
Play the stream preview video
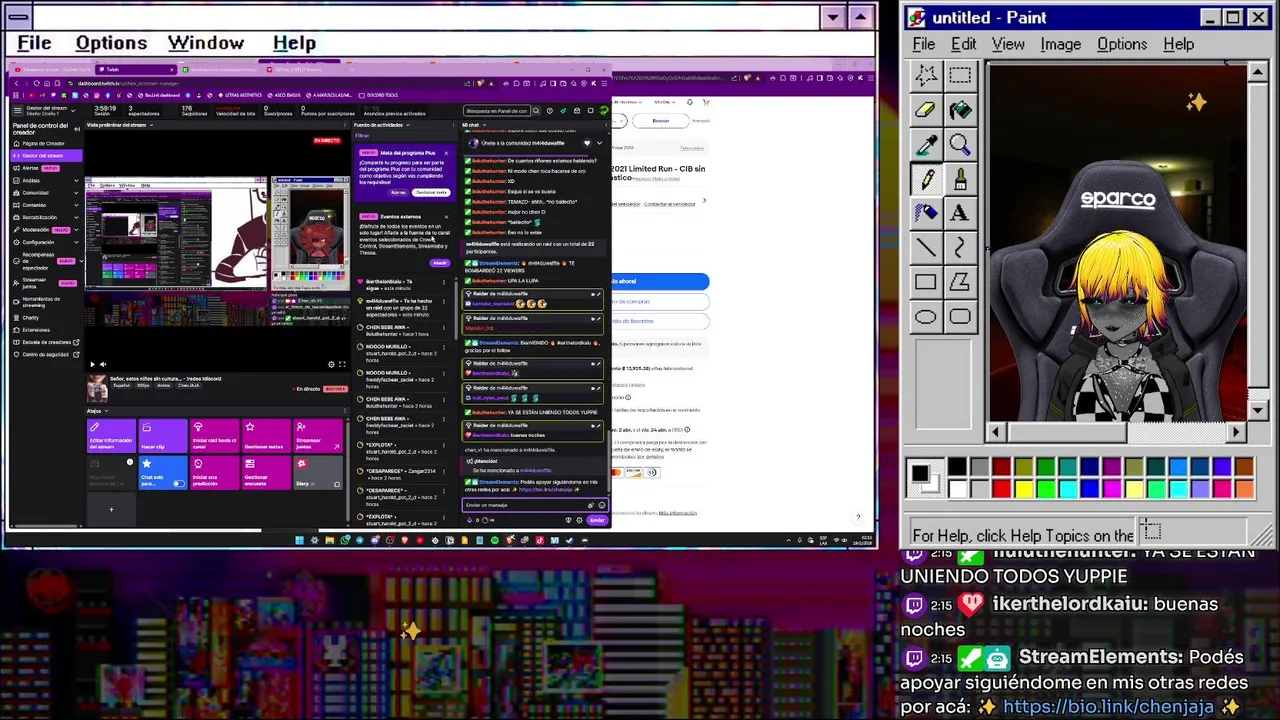tap(93, 364)
